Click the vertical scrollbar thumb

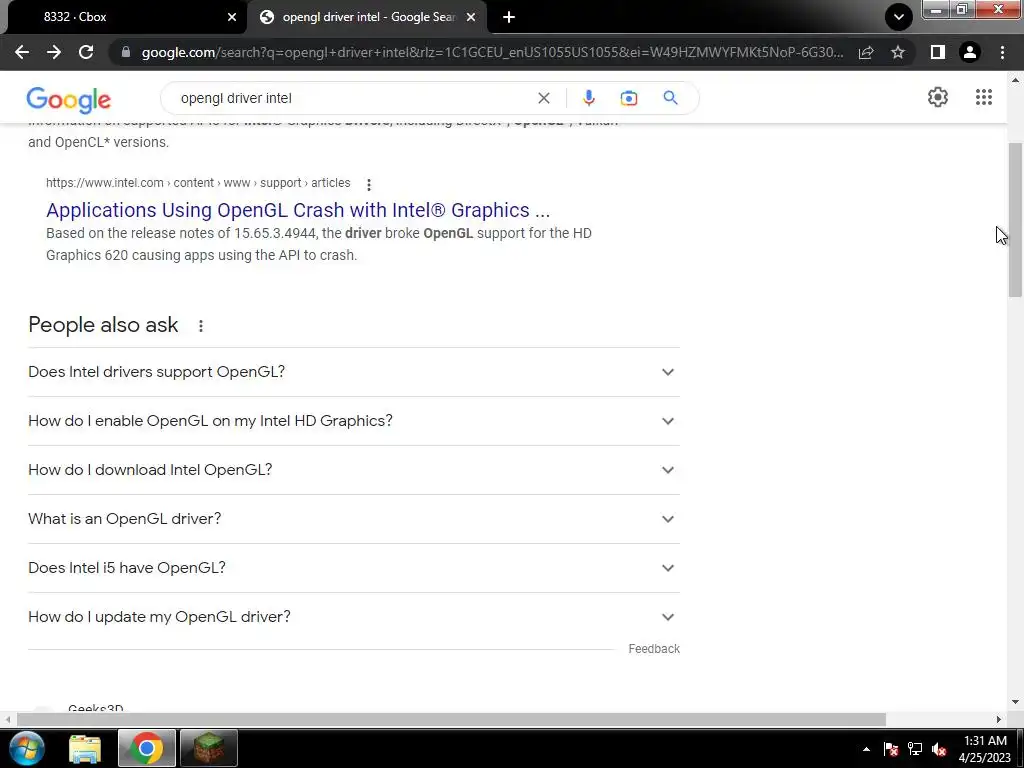click(1015, 219)
